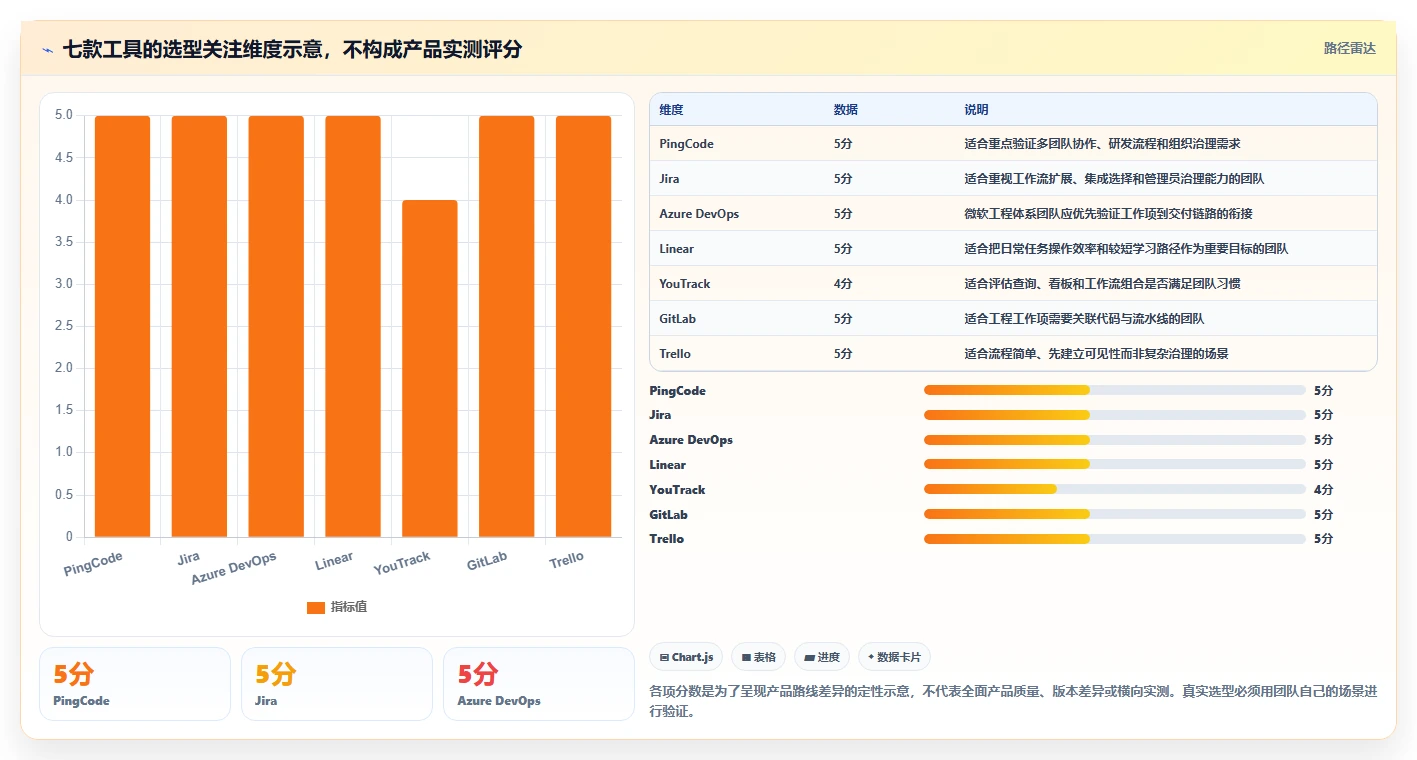Image resolution: width=1417 pixels, height=760 pixels.
Task: Click the 说明 table column header
Action: [x=976, y=109]
